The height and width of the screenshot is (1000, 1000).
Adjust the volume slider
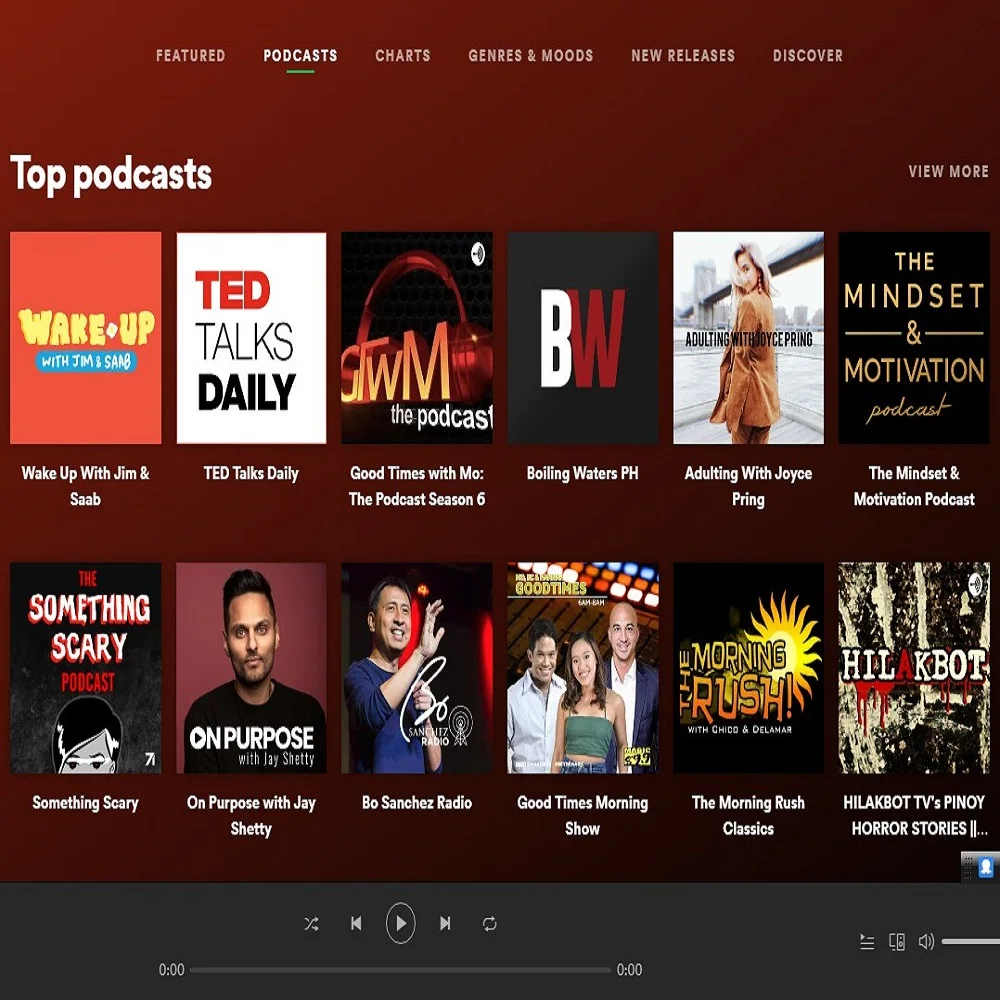971,941
